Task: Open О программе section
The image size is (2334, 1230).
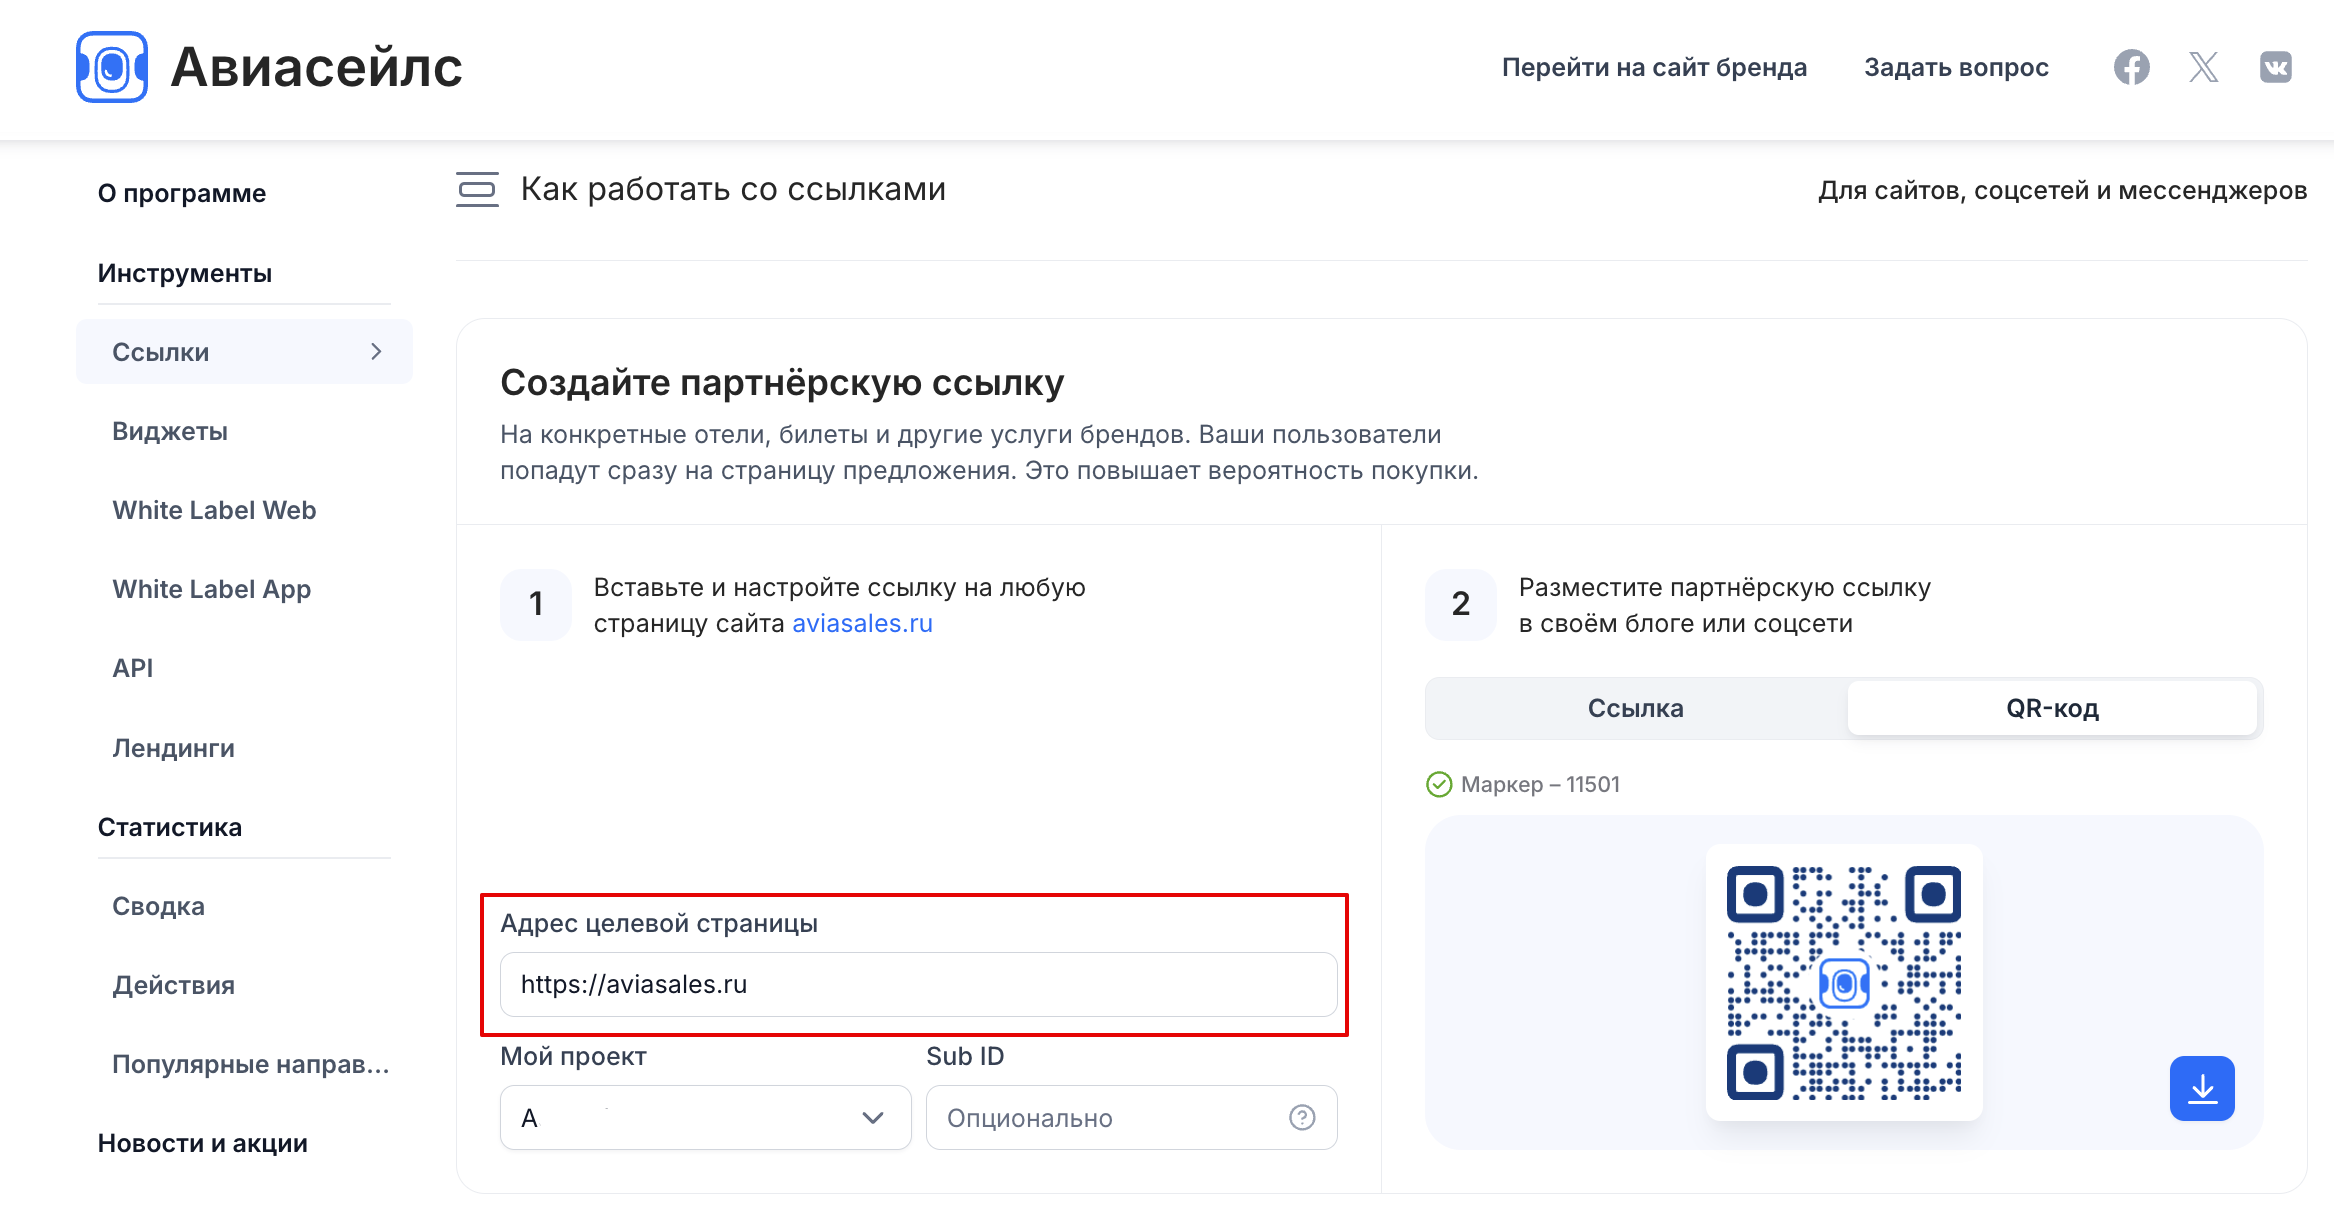Action: tap(182, 193)
